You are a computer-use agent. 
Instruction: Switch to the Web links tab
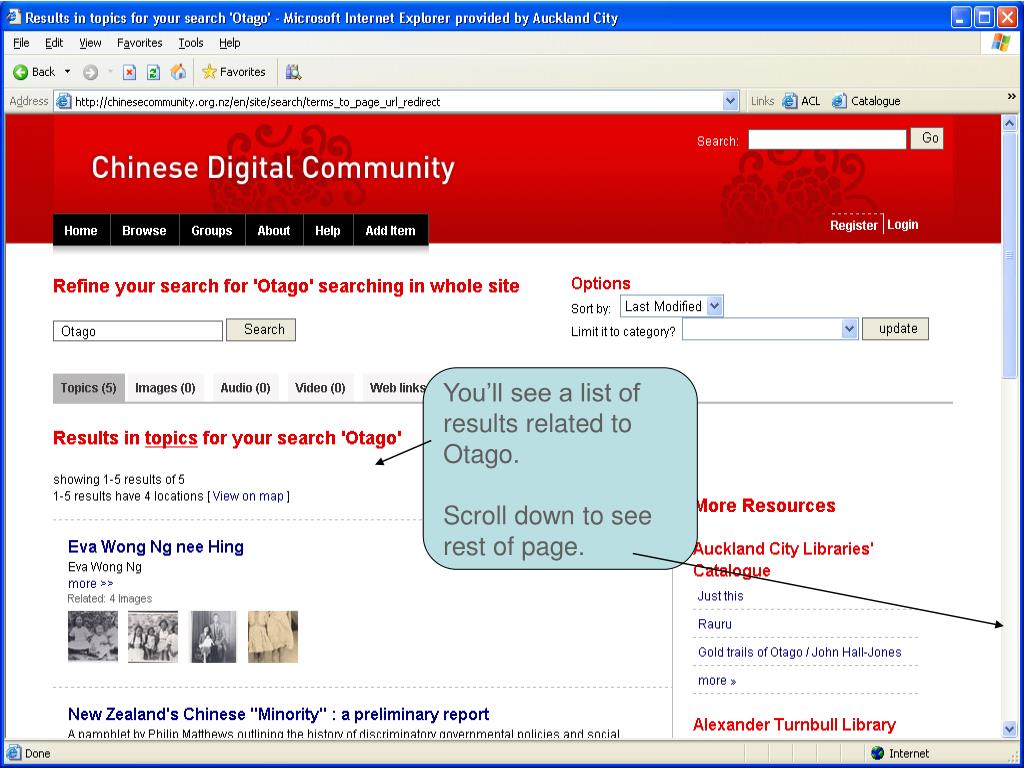[x=394, y=388]
